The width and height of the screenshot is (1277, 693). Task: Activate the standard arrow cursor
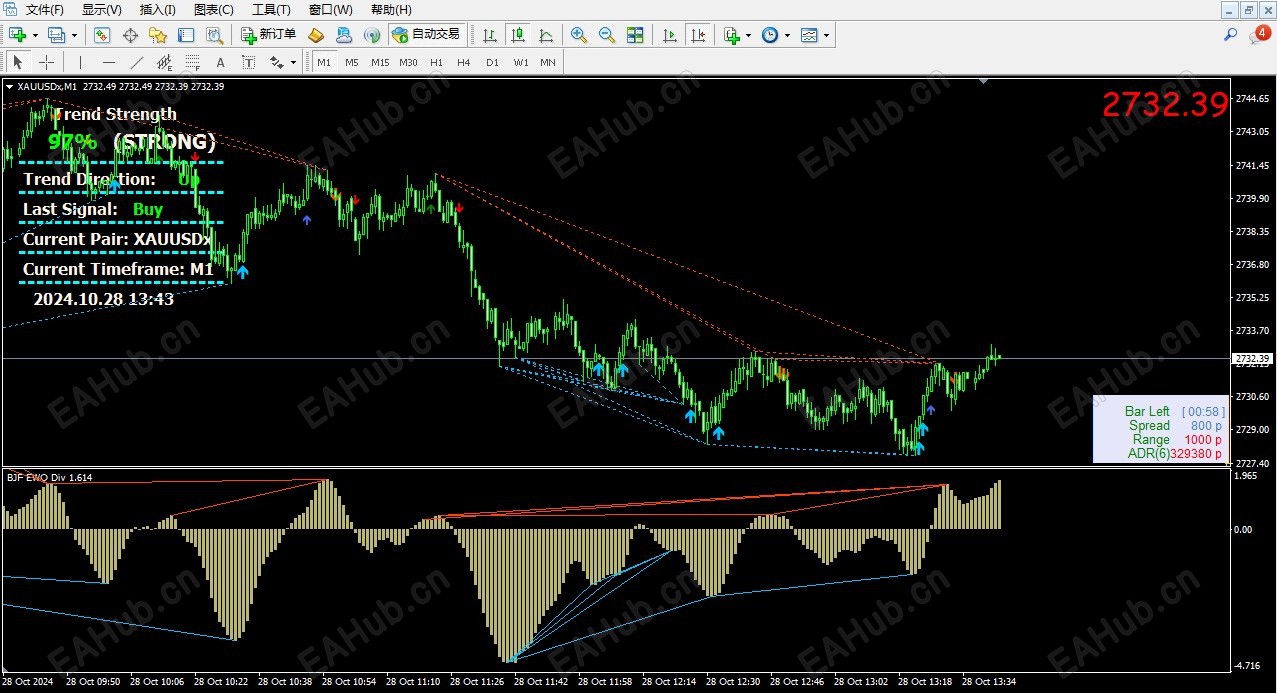(18, 62)
